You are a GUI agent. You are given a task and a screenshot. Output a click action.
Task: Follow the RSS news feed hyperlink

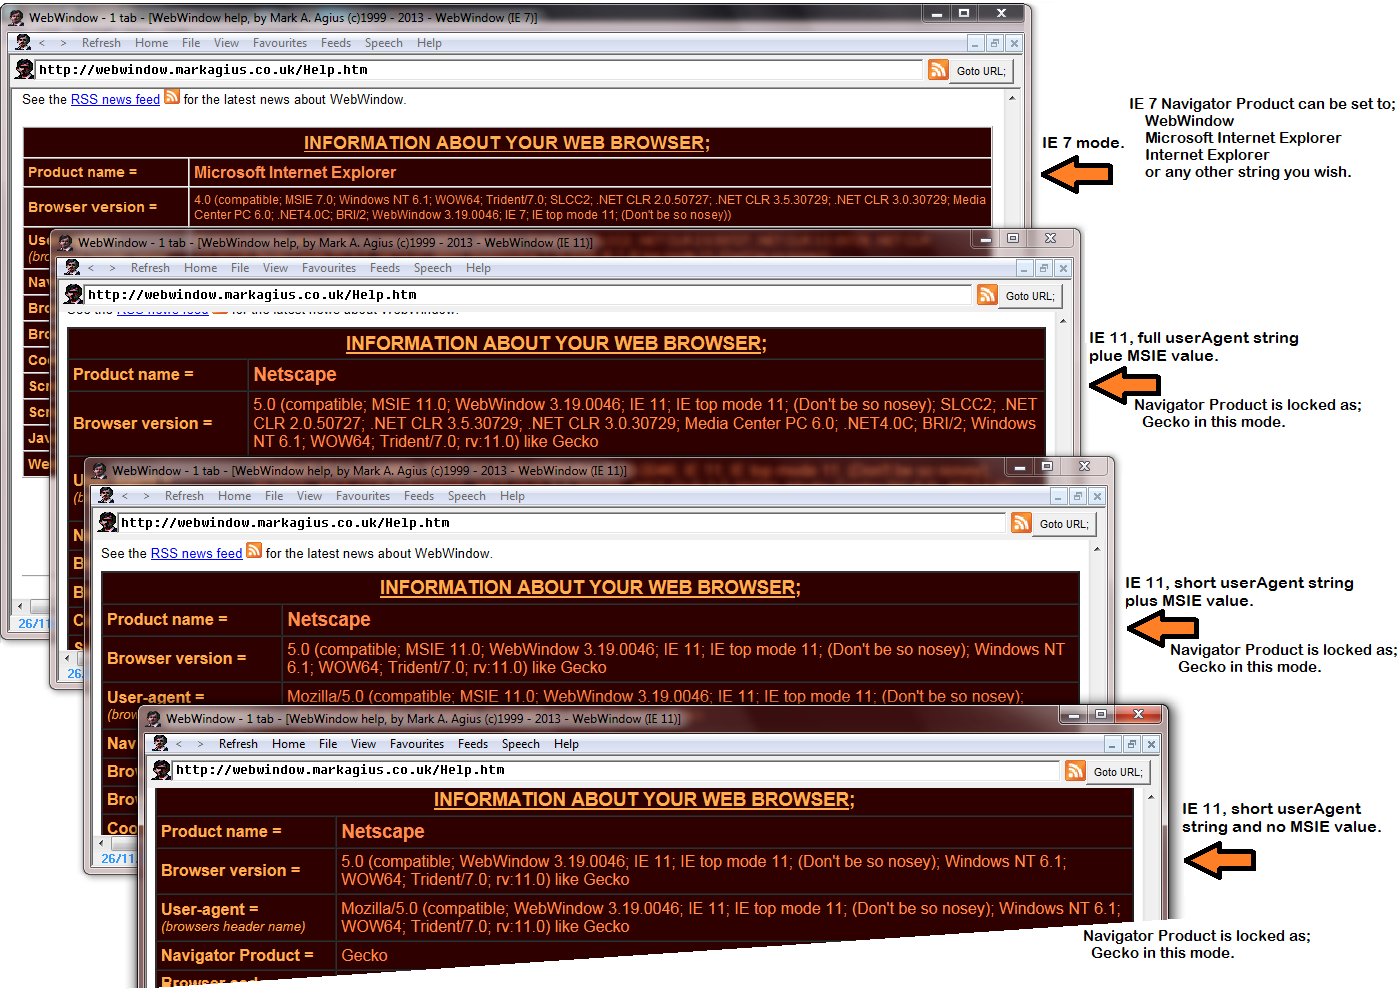click(114, 99)
